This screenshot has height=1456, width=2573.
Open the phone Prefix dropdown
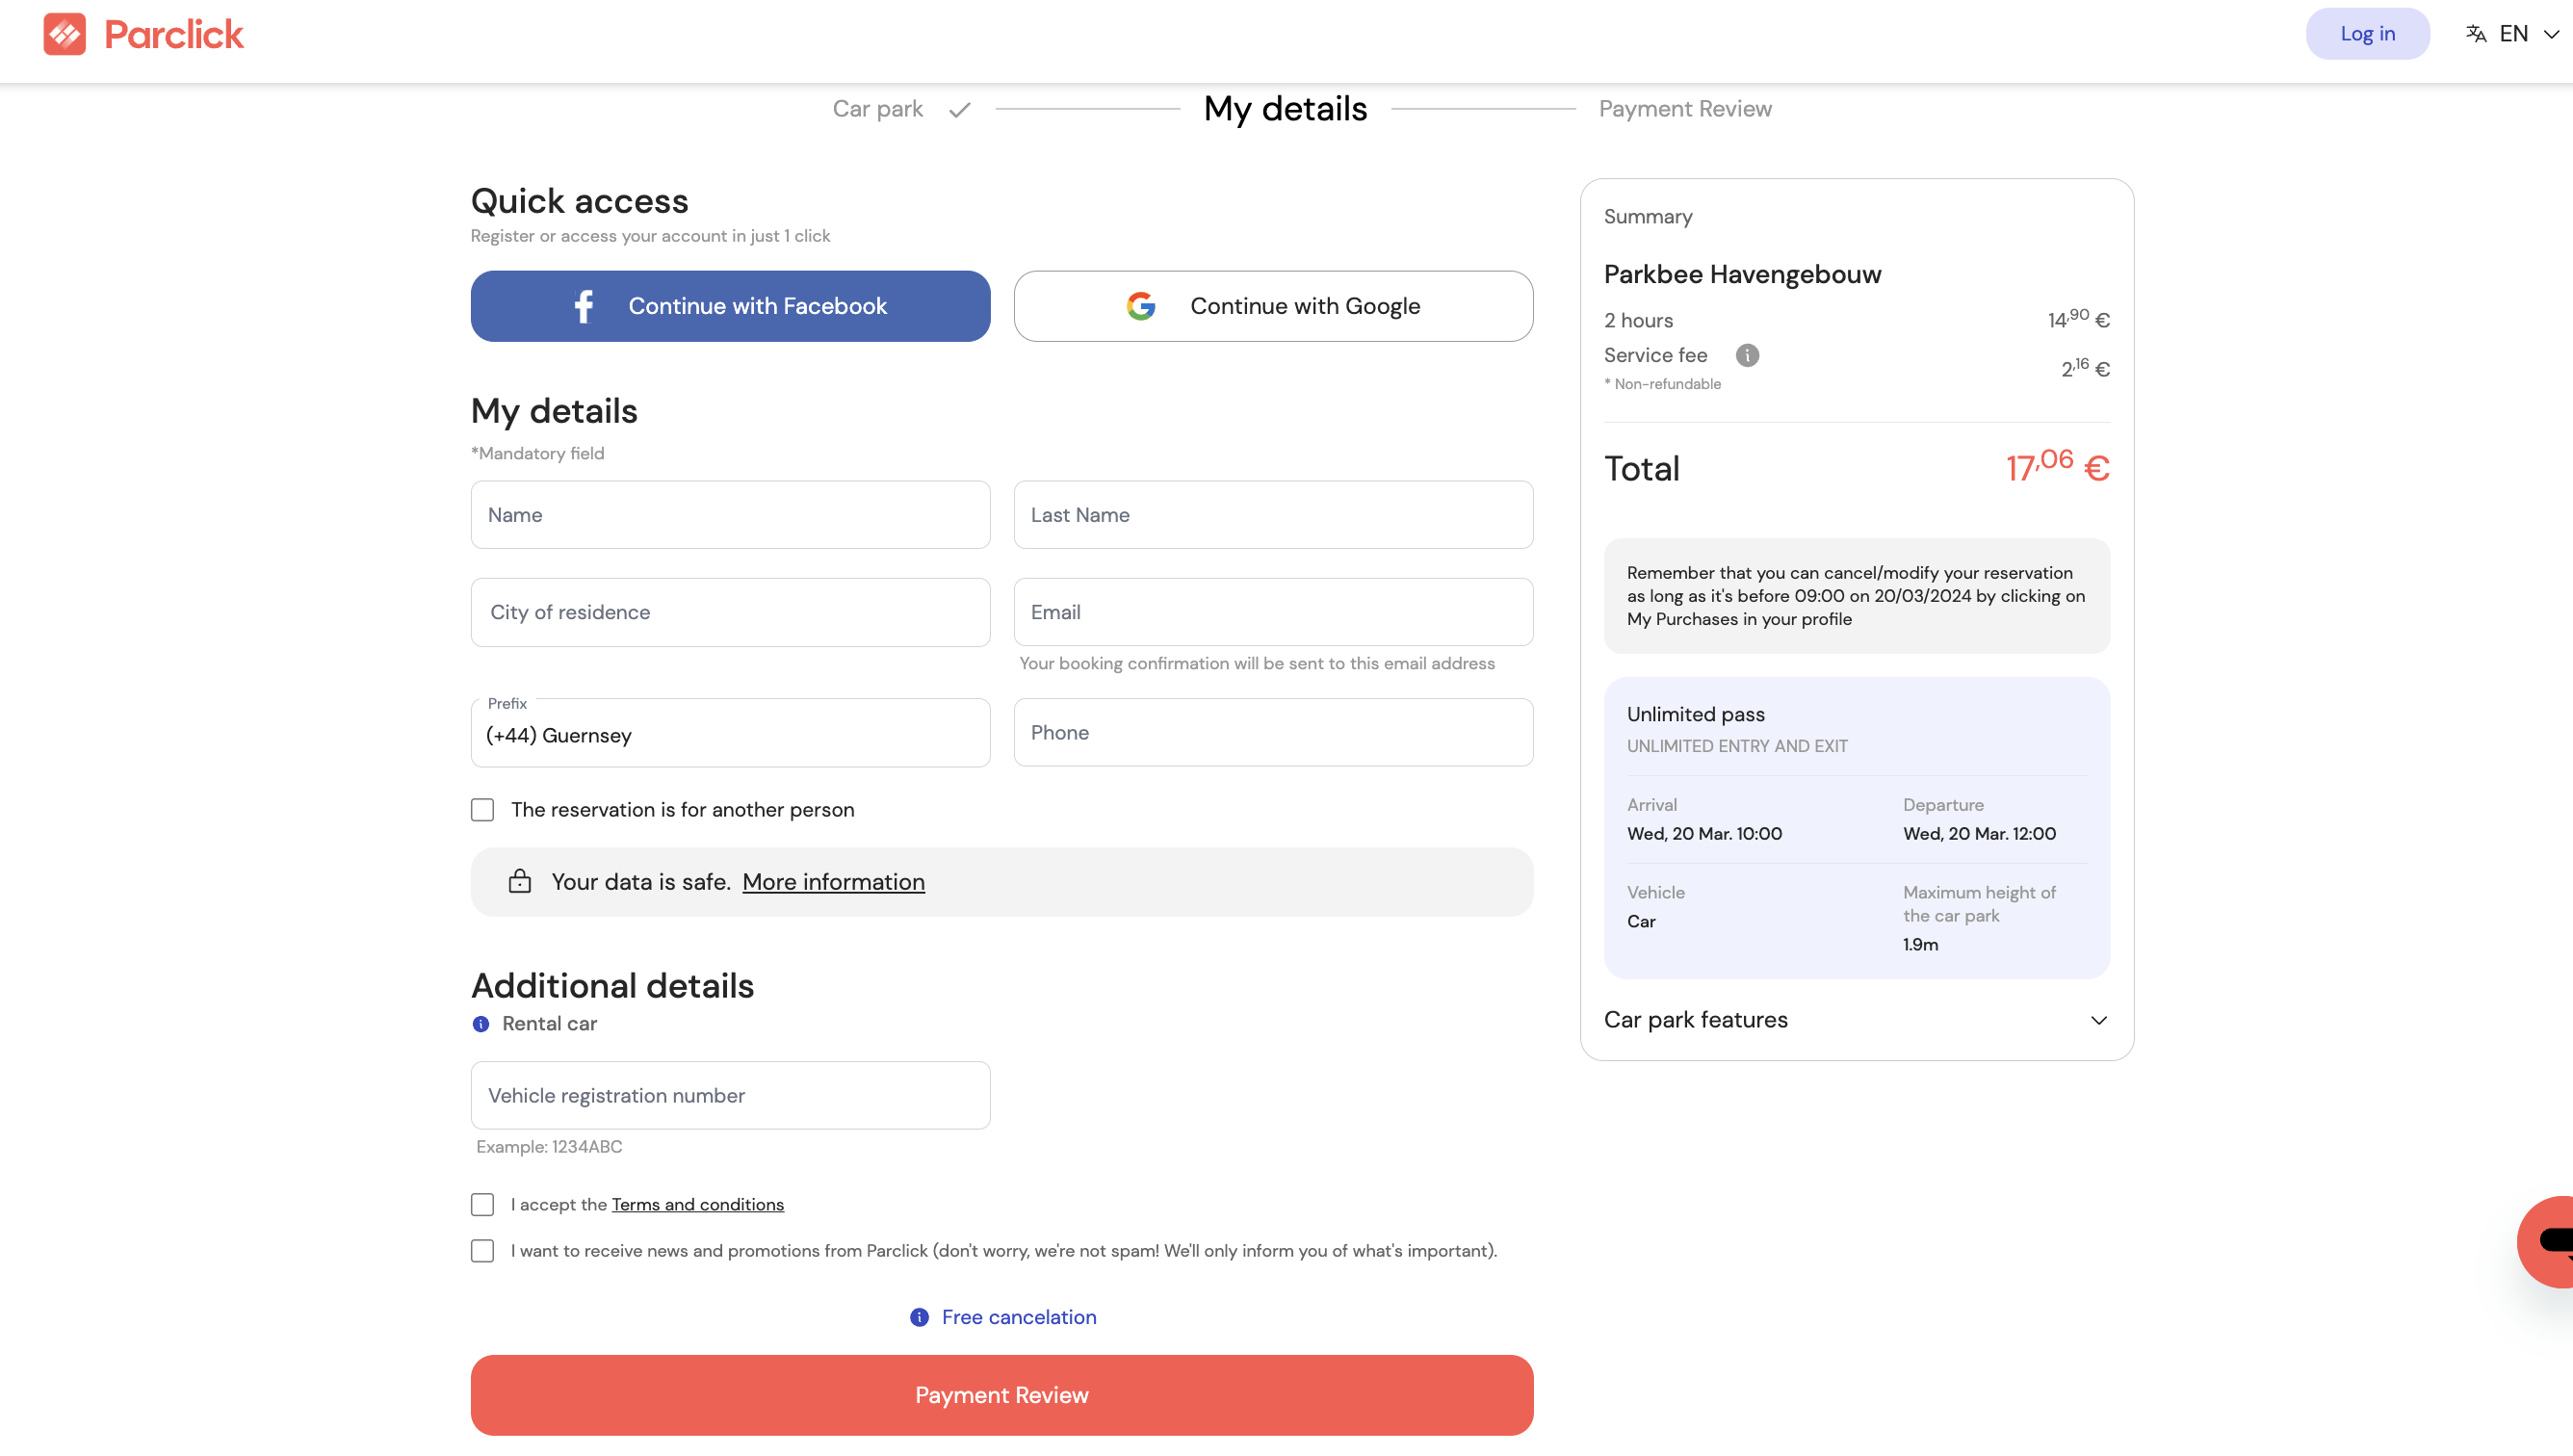point(729,733)
